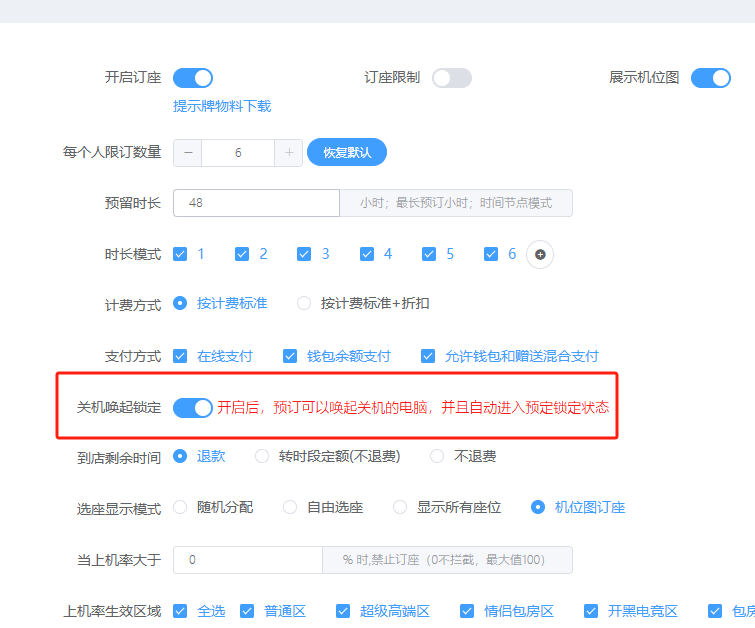
Task: Choose 显示所有座位 seat display mode
Action: click(400, 507)
